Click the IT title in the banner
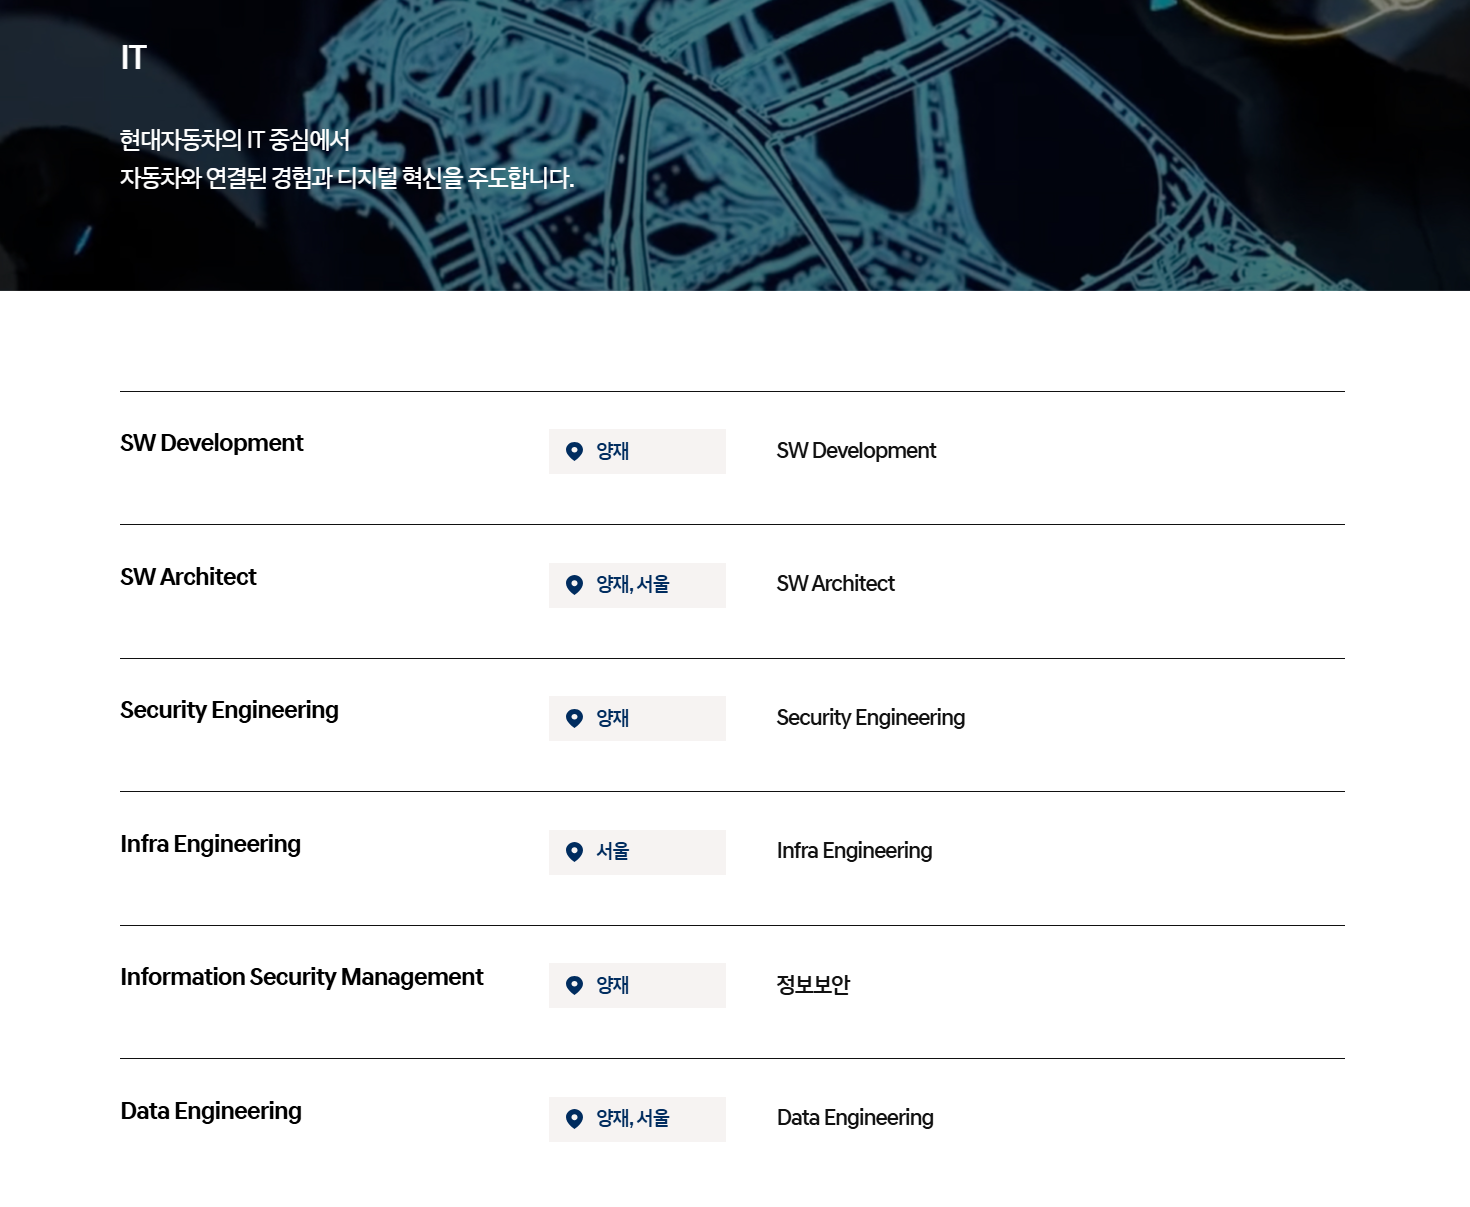Image resolution: width=1470 pixels, height=1207 pixels. click(133, 58)
